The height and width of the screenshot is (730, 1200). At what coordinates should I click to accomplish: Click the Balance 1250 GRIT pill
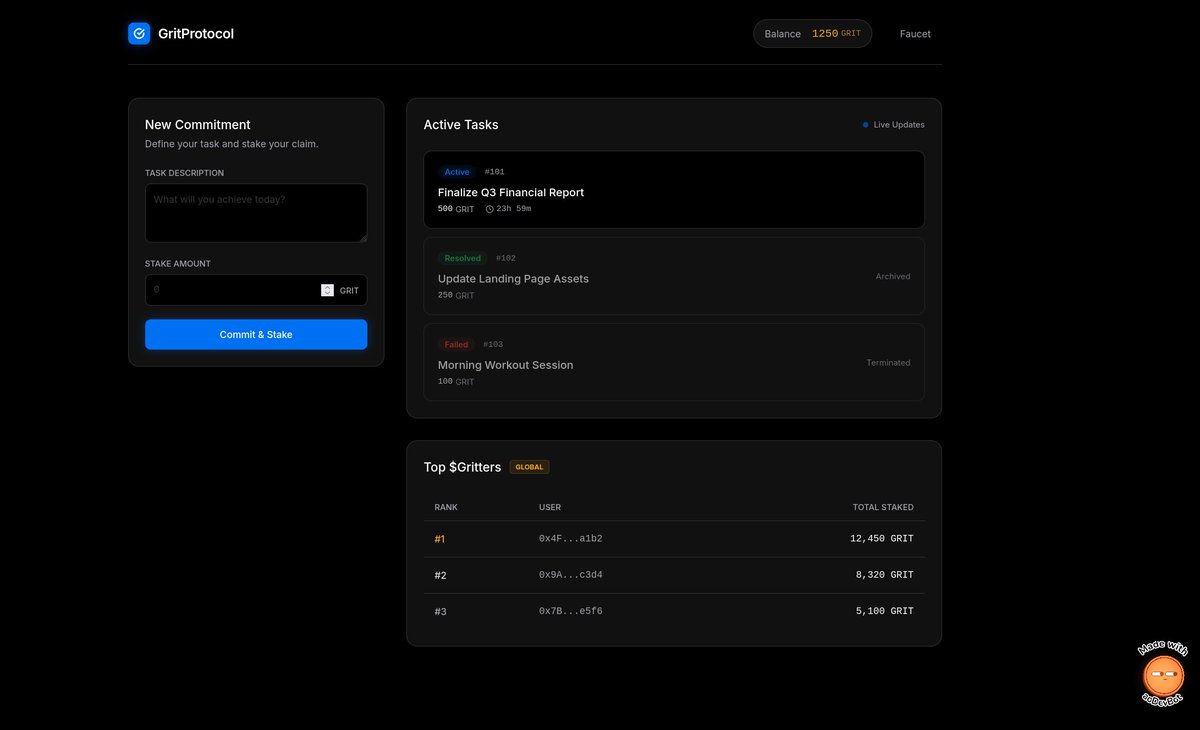(812, 34)
